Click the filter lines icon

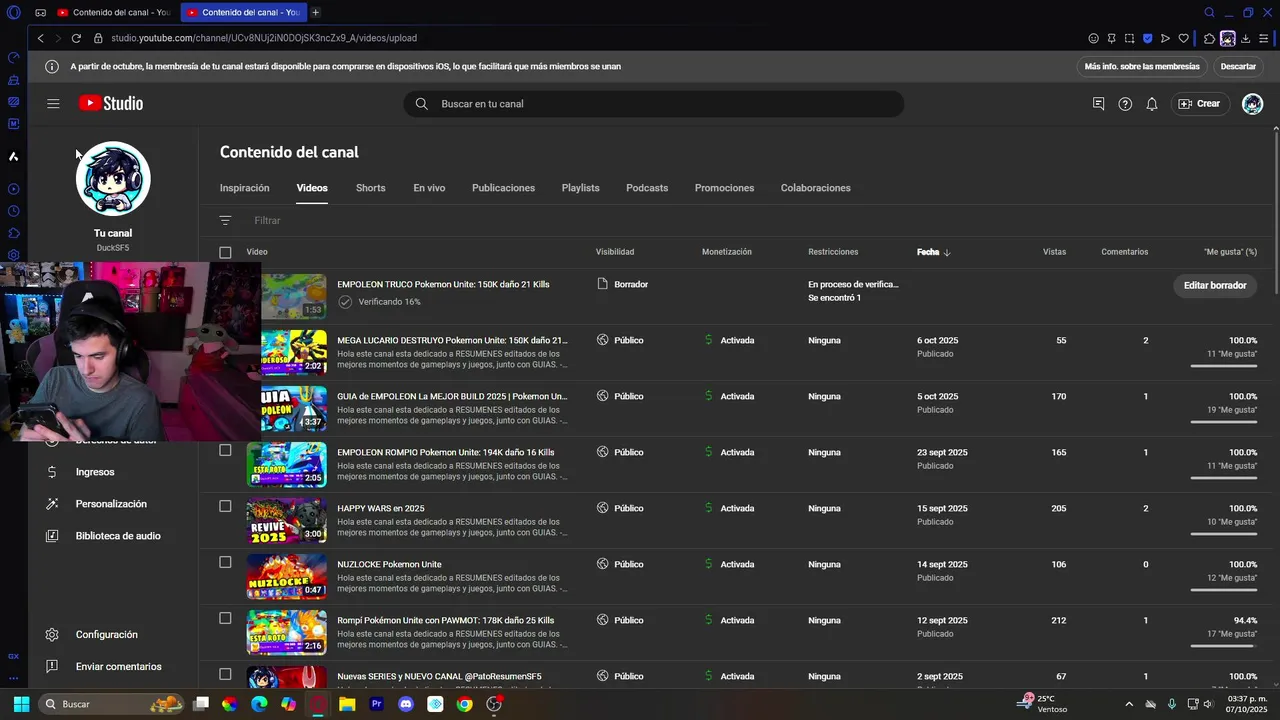[225, 221]
